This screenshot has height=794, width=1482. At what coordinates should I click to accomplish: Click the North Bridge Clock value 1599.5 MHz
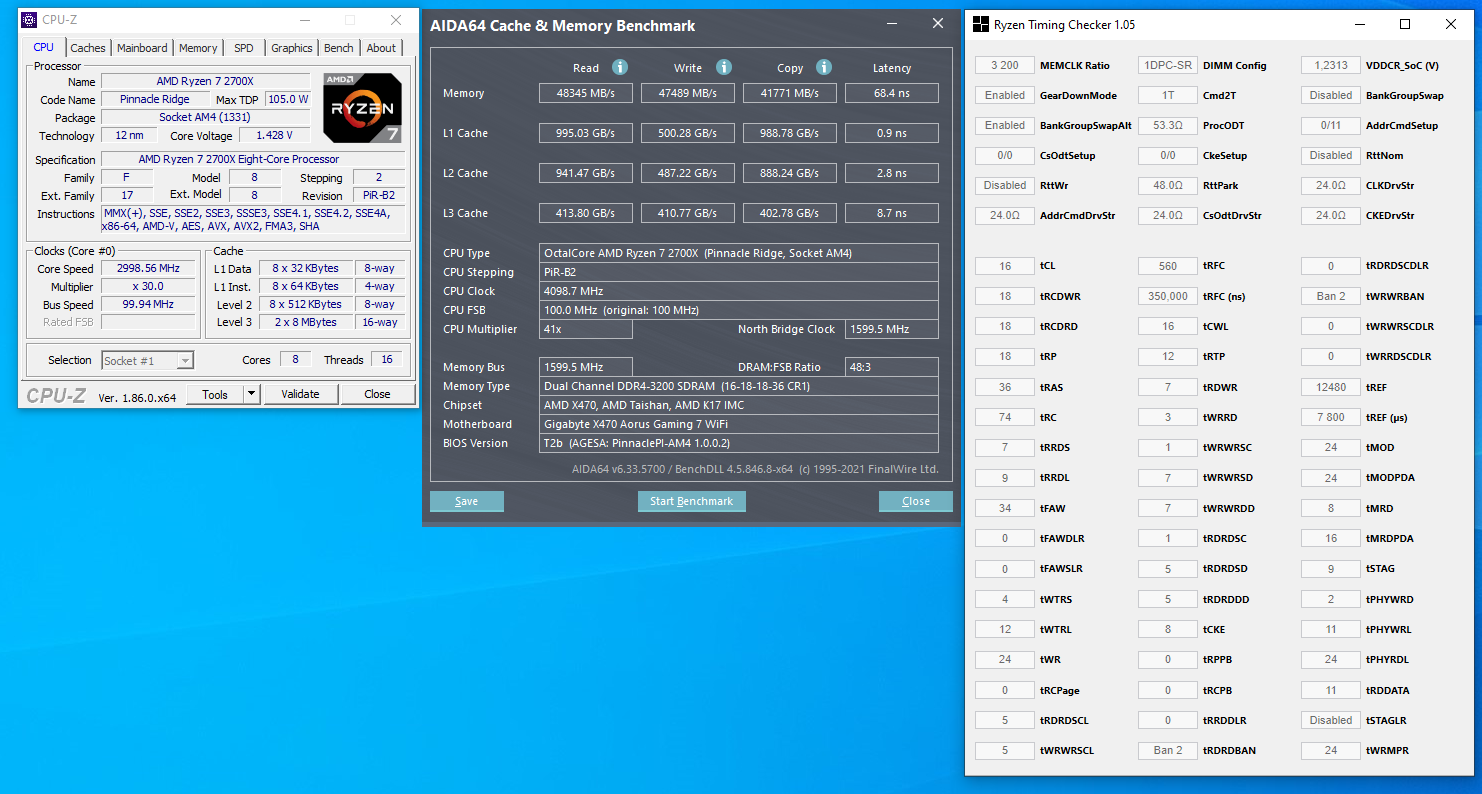click(x=892, y=329)
